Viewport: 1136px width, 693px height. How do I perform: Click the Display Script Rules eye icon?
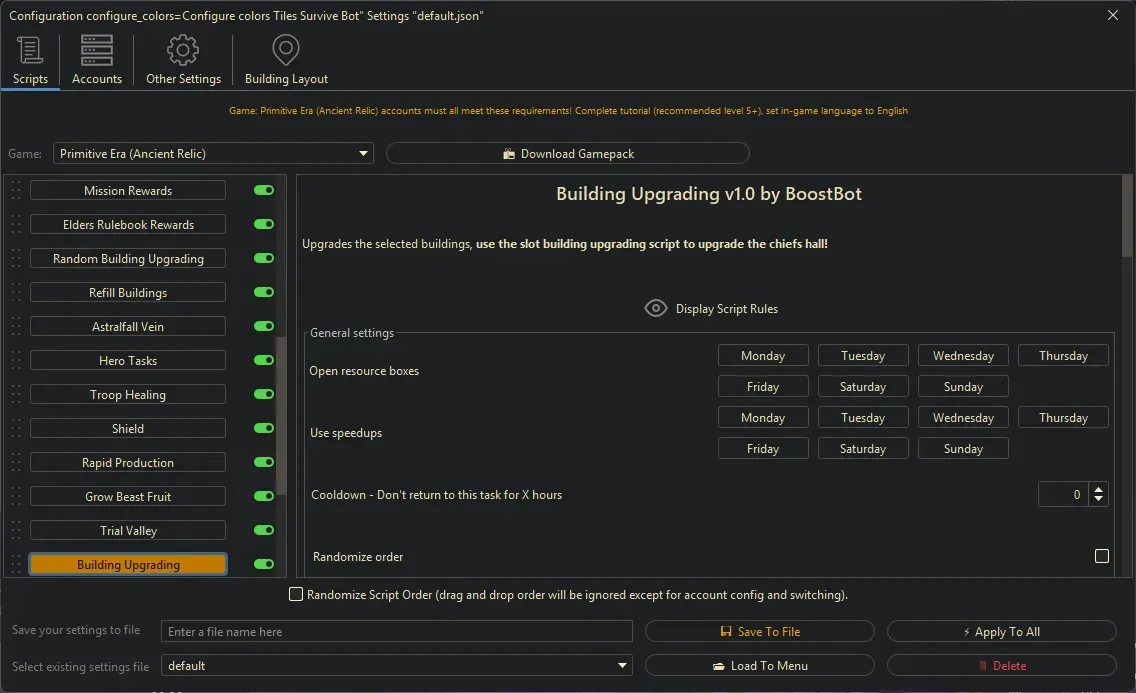tap(656, 308)
